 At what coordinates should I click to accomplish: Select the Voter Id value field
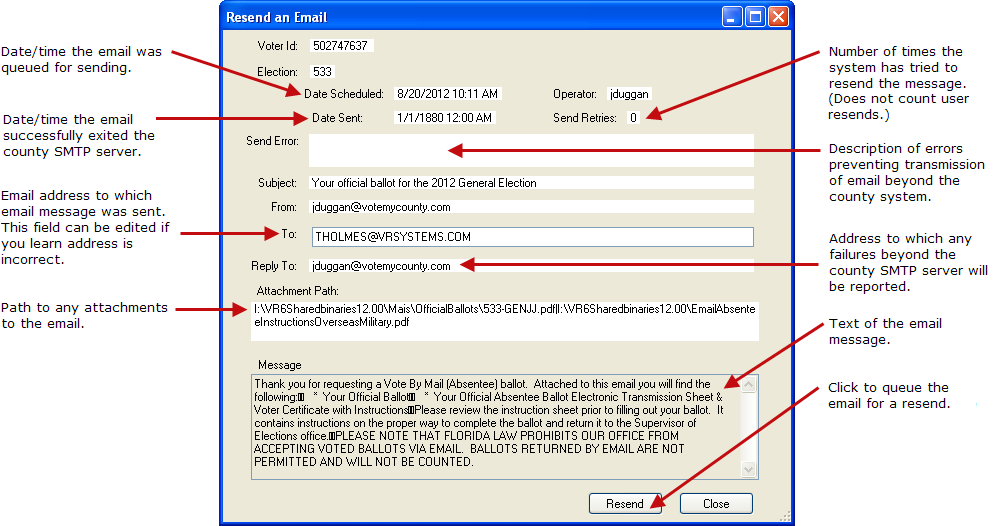tap(341, 46)
